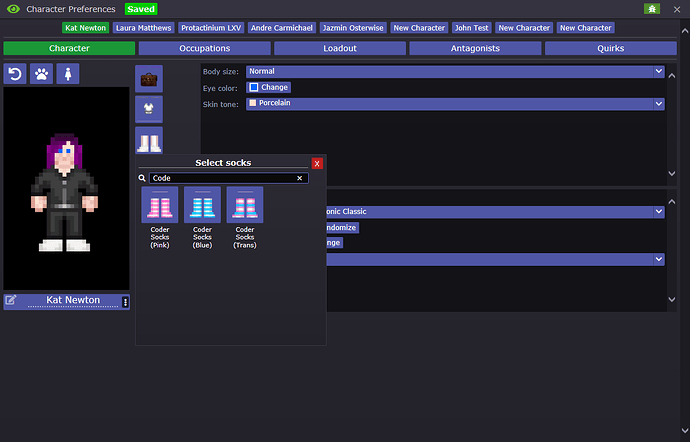Screen dimensions: 690x442
Task: Click the paw print species icon
Action: 41,74
